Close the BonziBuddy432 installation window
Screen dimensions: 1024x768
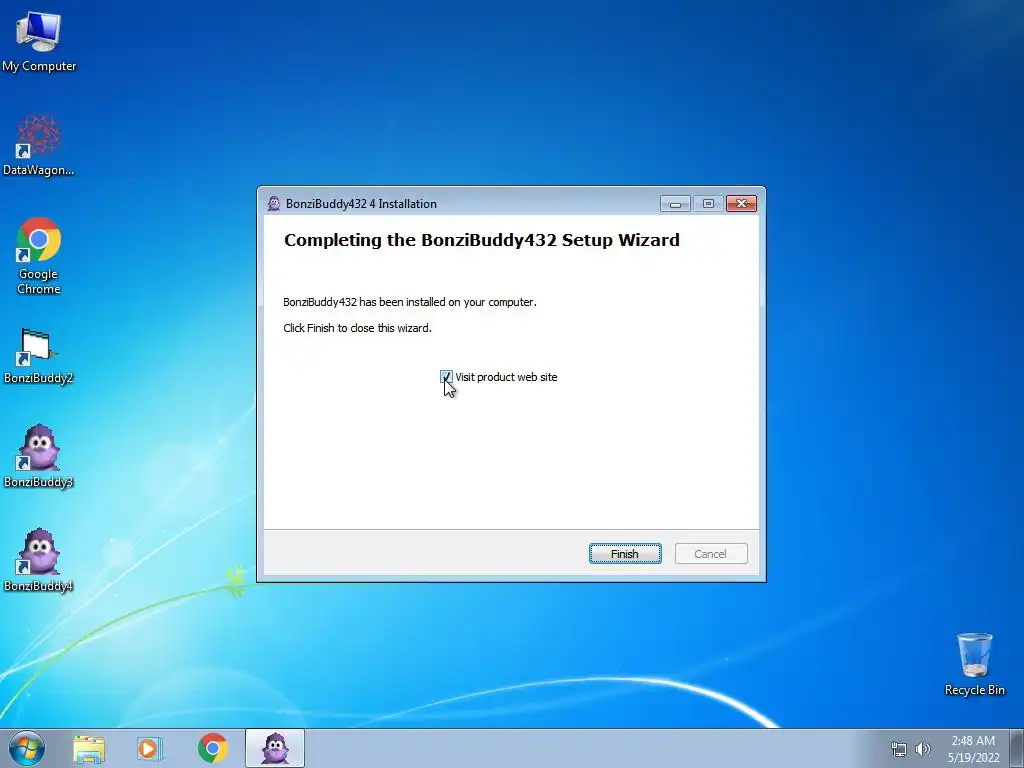pos(741,204)
